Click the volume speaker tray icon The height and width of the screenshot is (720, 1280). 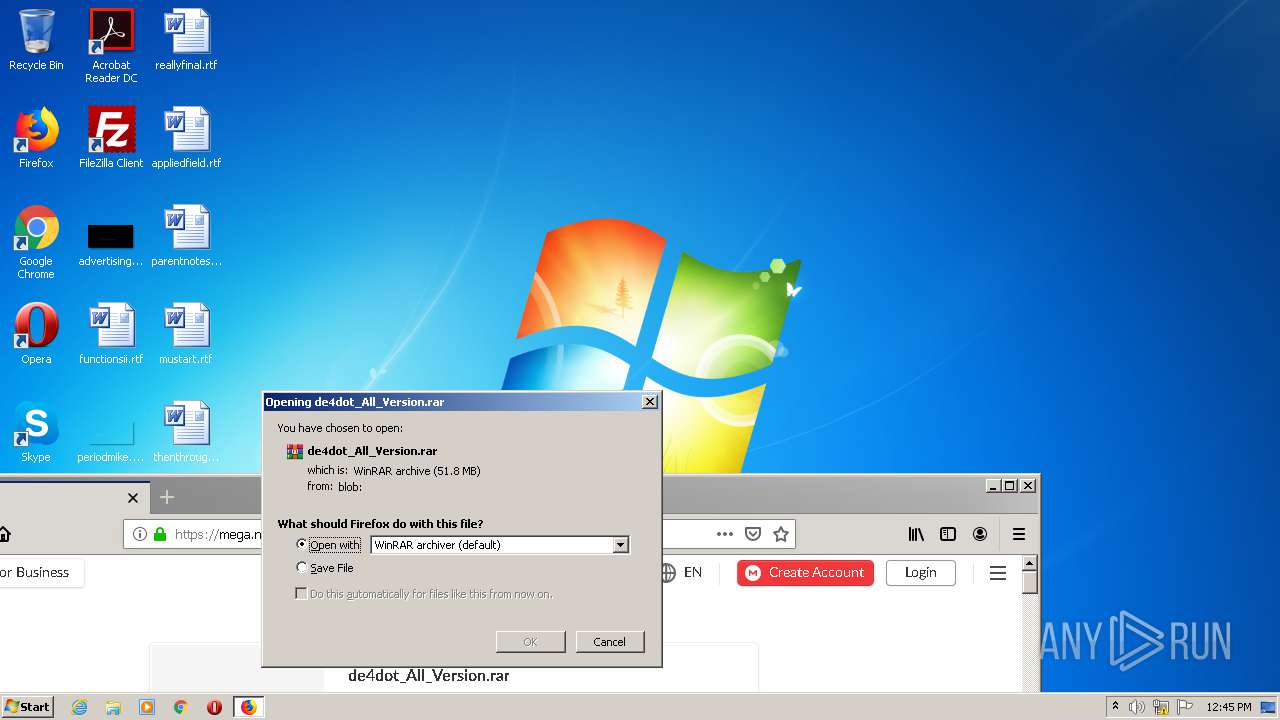[1137, 707]
